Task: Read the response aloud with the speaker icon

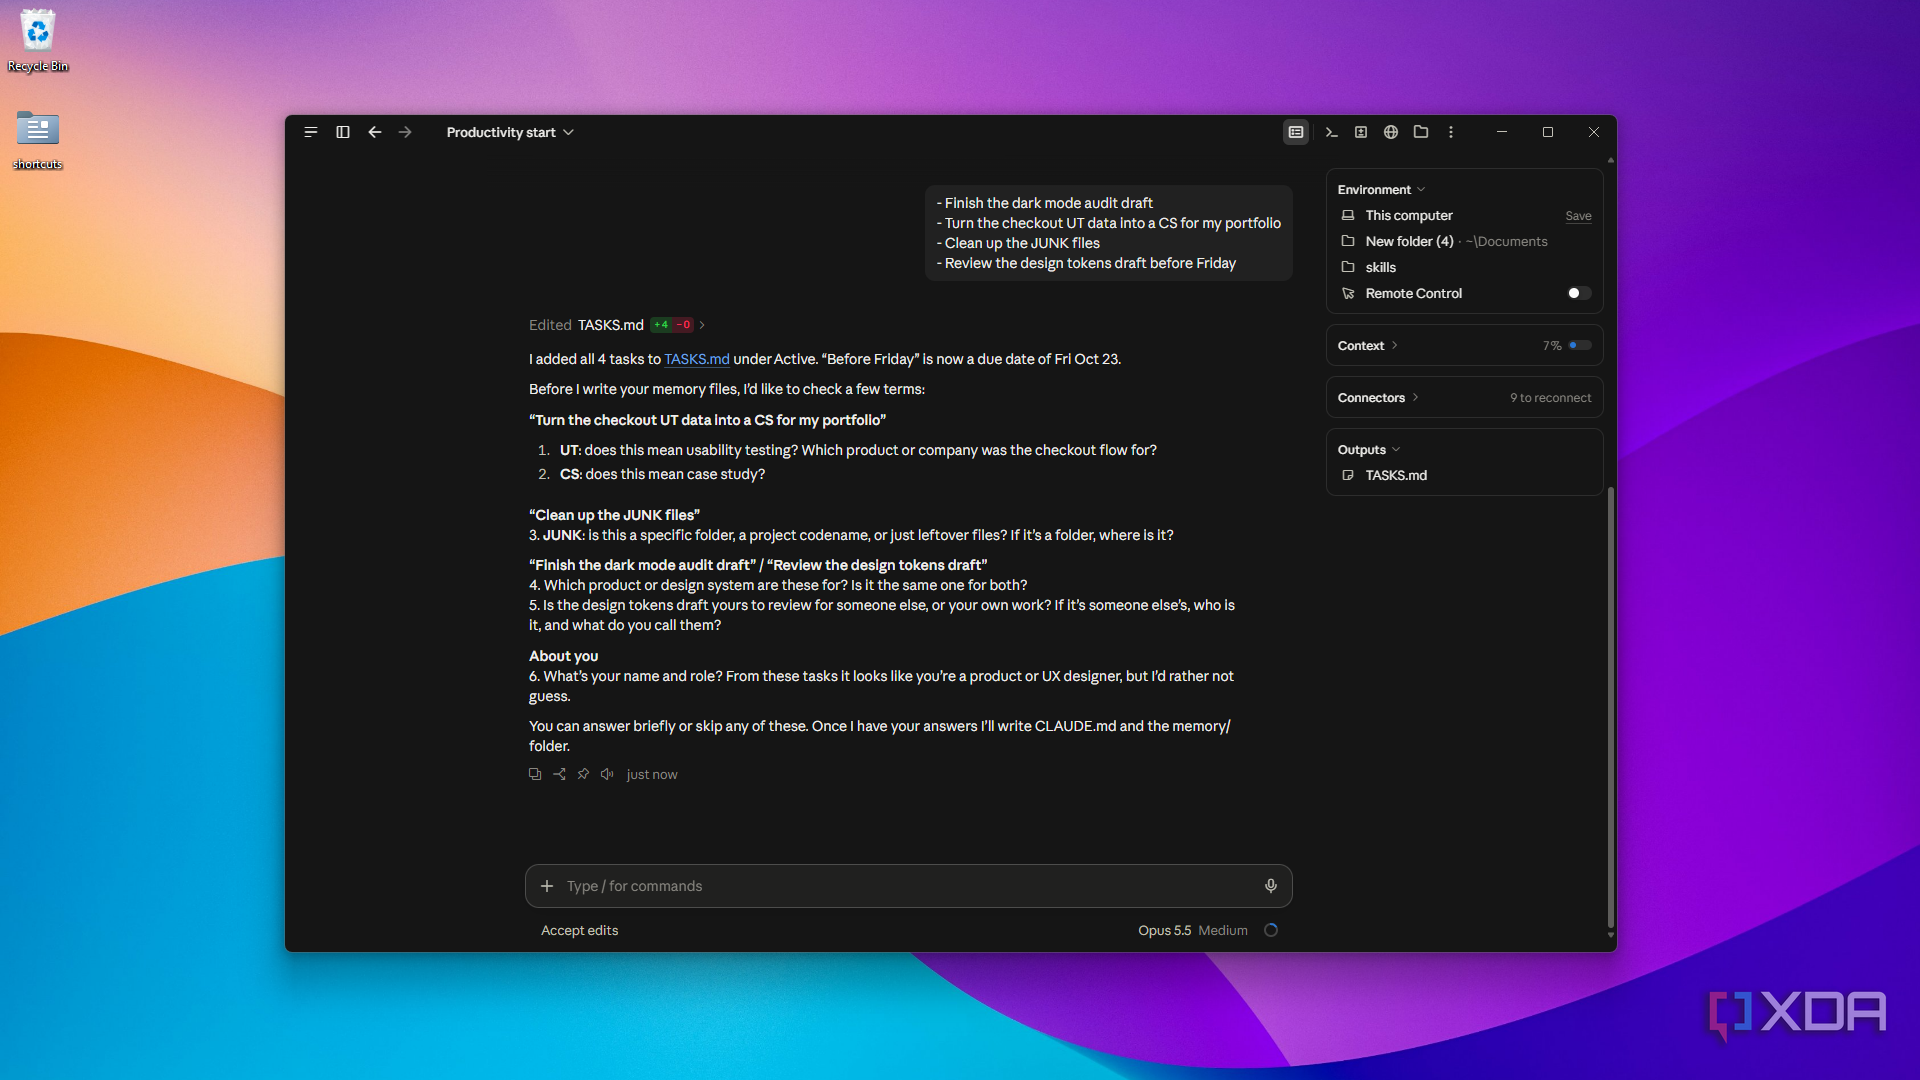Action: 607,774
